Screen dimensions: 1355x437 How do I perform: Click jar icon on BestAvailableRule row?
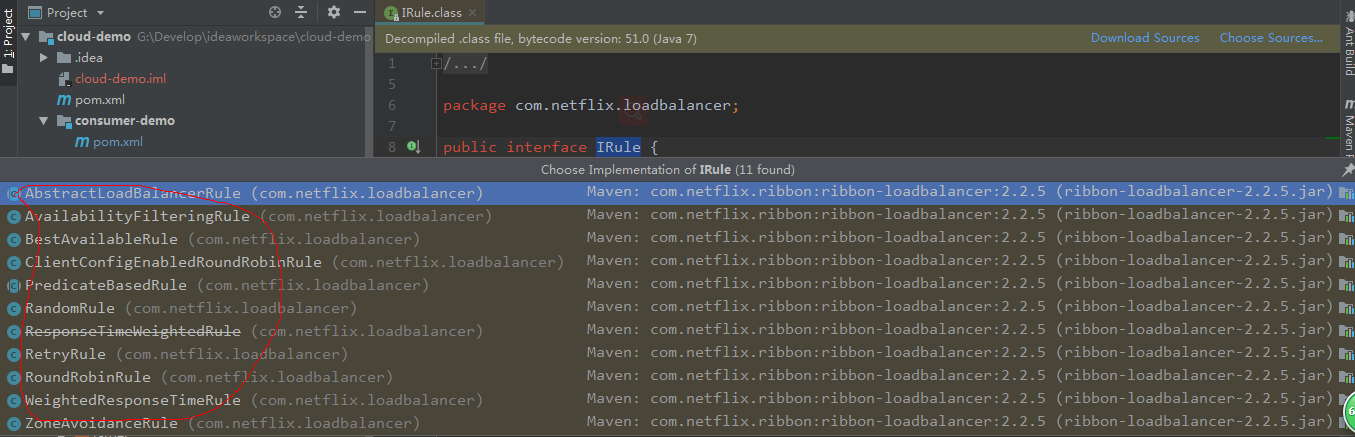tap(1346, 239)
